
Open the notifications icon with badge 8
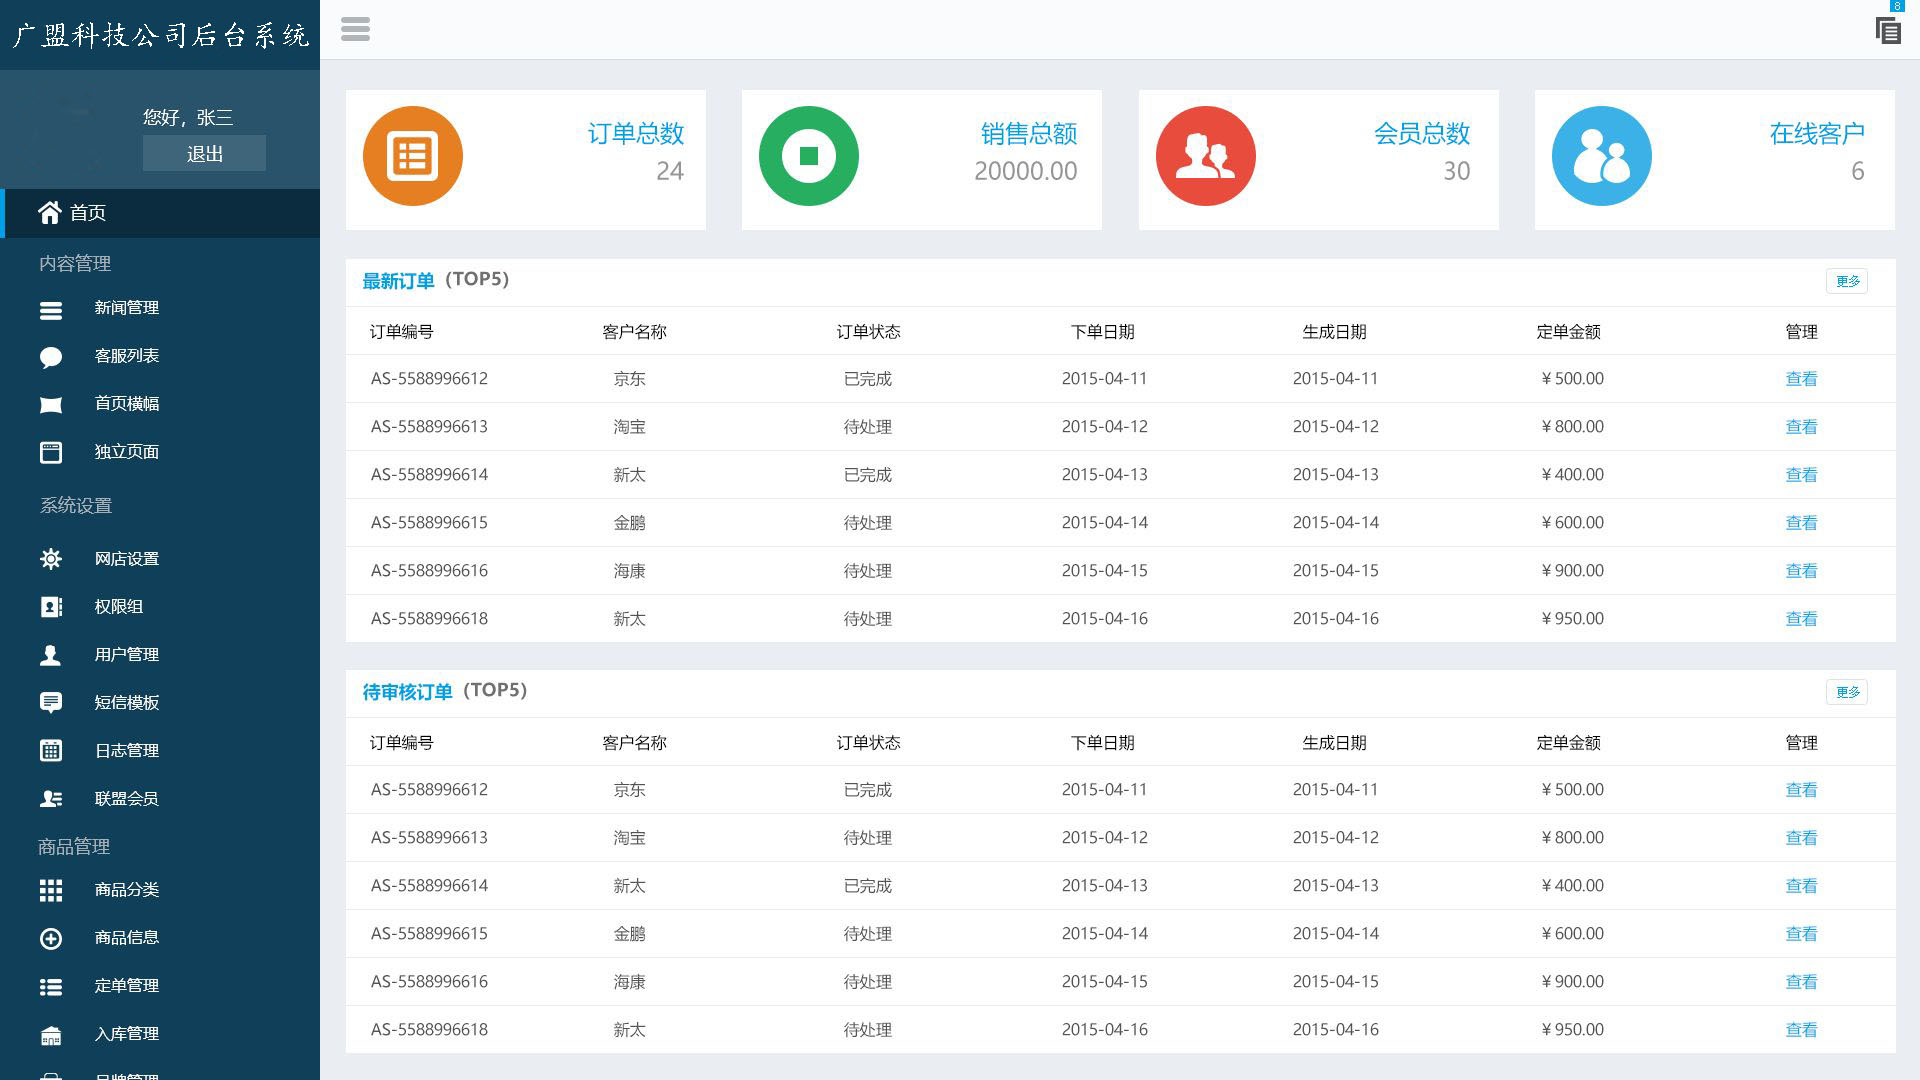pyautogui.click(x=1888, y=29)
